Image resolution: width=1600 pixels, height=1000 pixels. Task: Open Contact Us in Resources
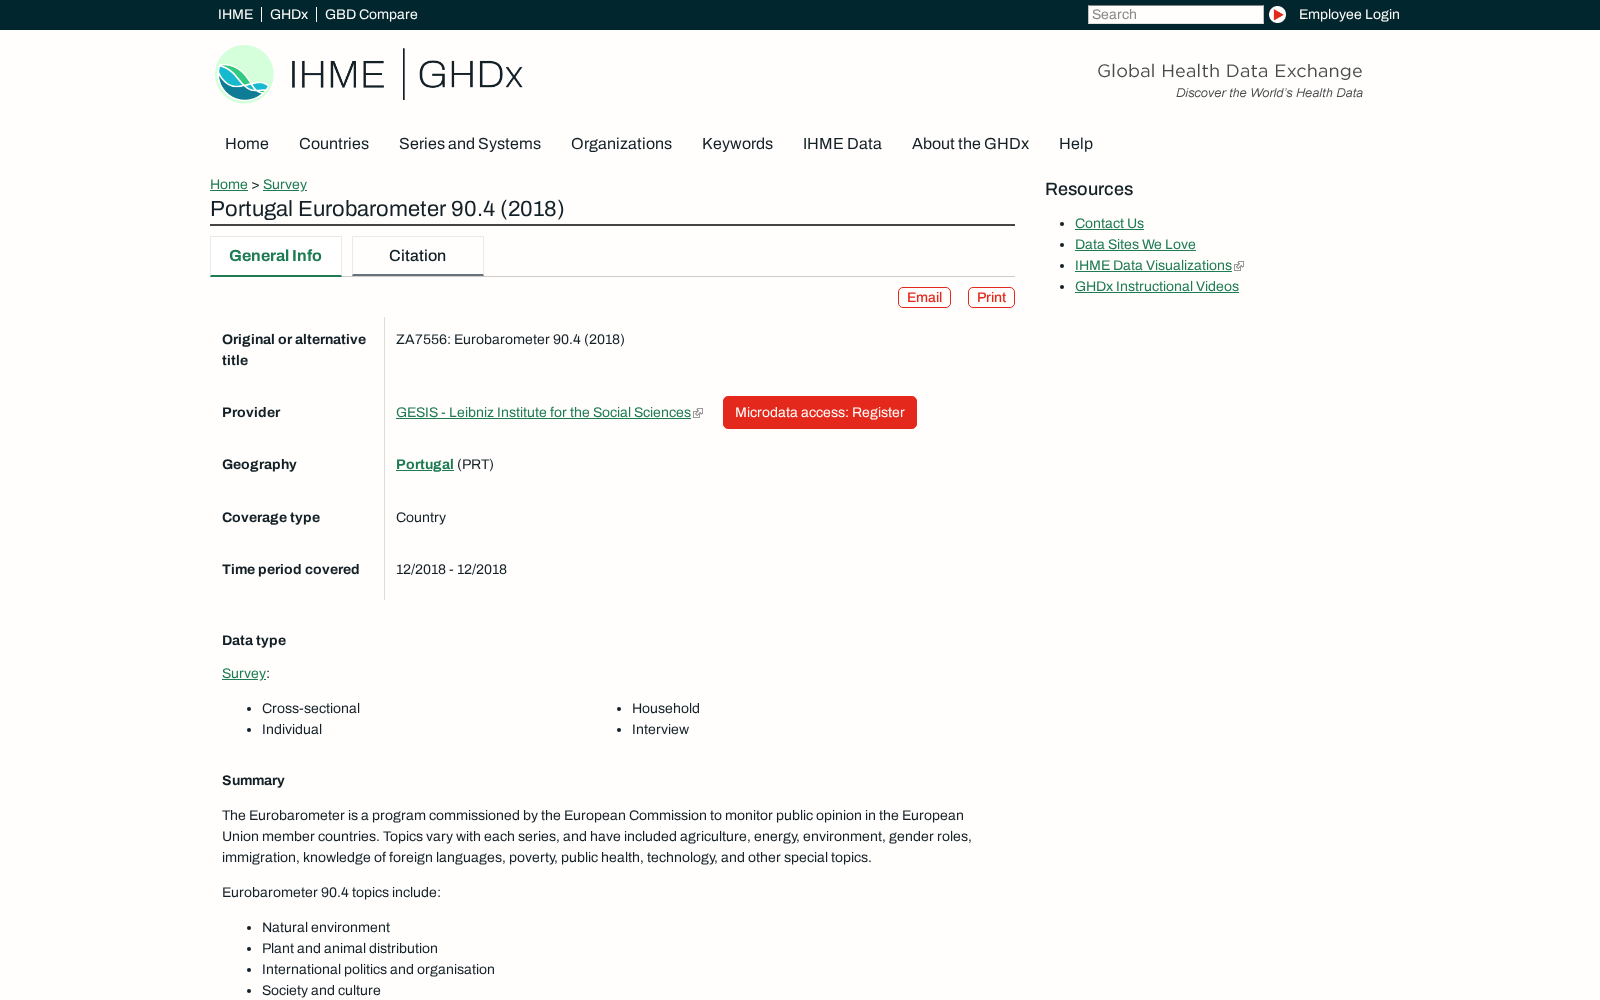click(1109, 223)
